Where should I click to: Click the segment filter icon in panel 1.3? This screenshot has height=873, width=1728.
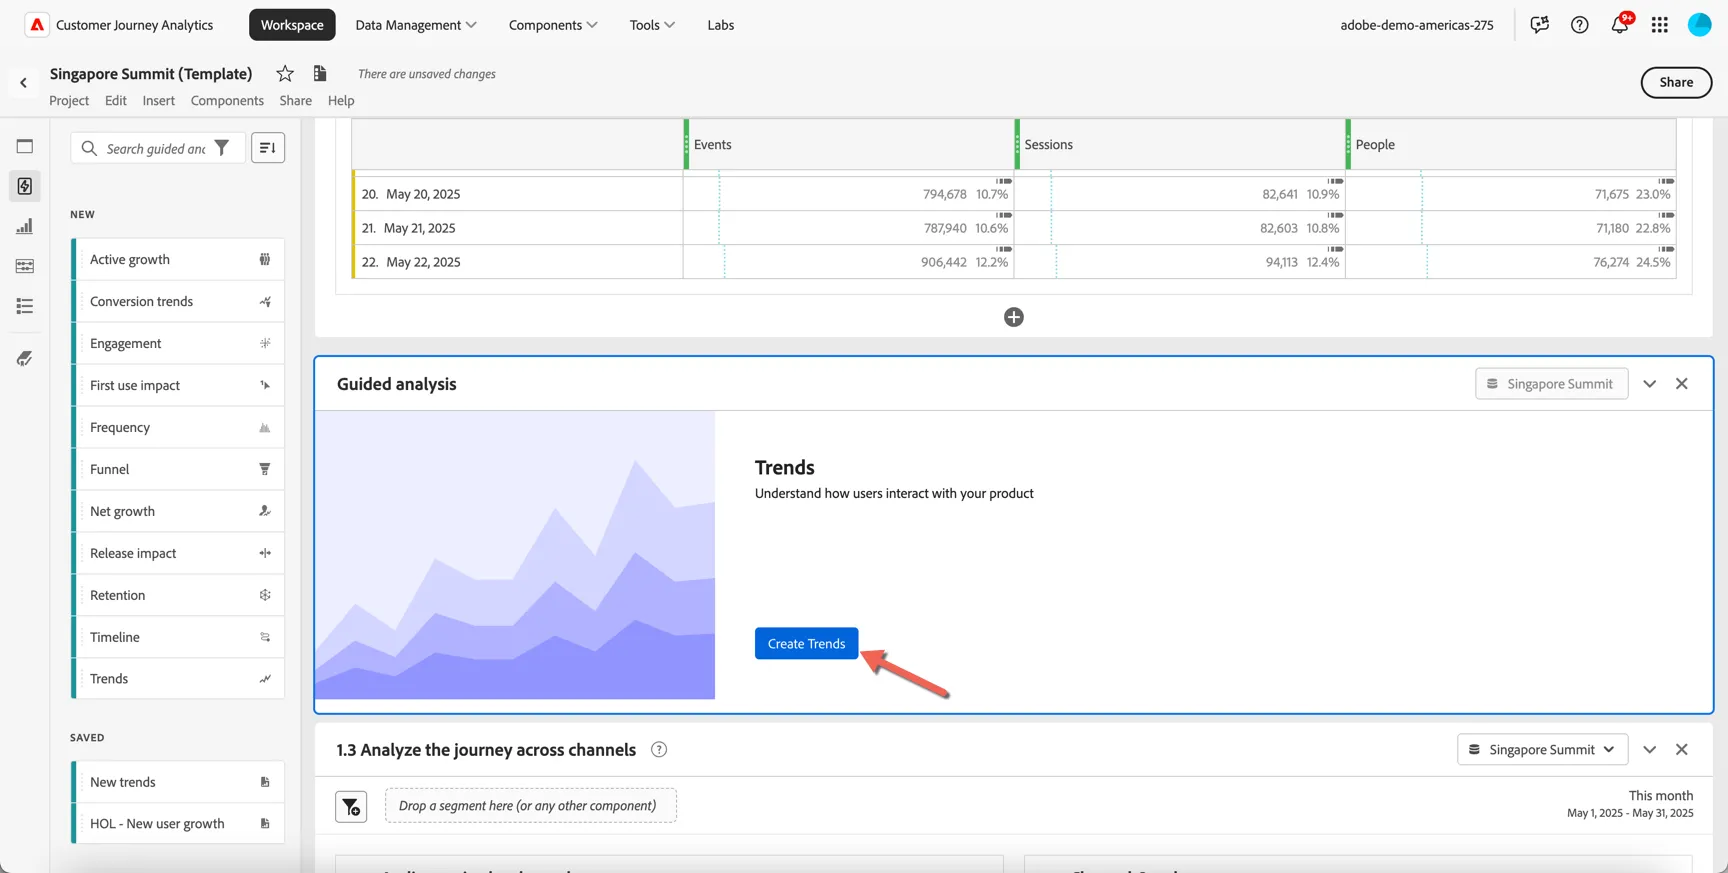(x=351, y=807)
